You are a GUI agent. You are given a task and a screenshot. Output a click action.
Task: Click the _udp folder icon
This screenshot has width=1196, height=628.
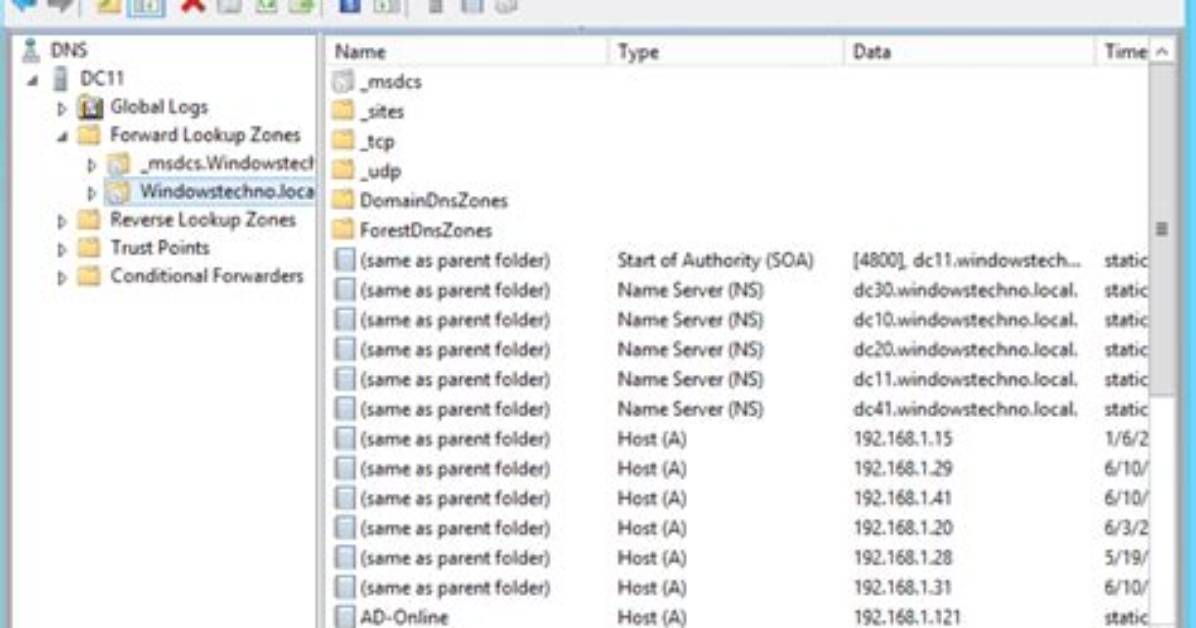[344, 171]
